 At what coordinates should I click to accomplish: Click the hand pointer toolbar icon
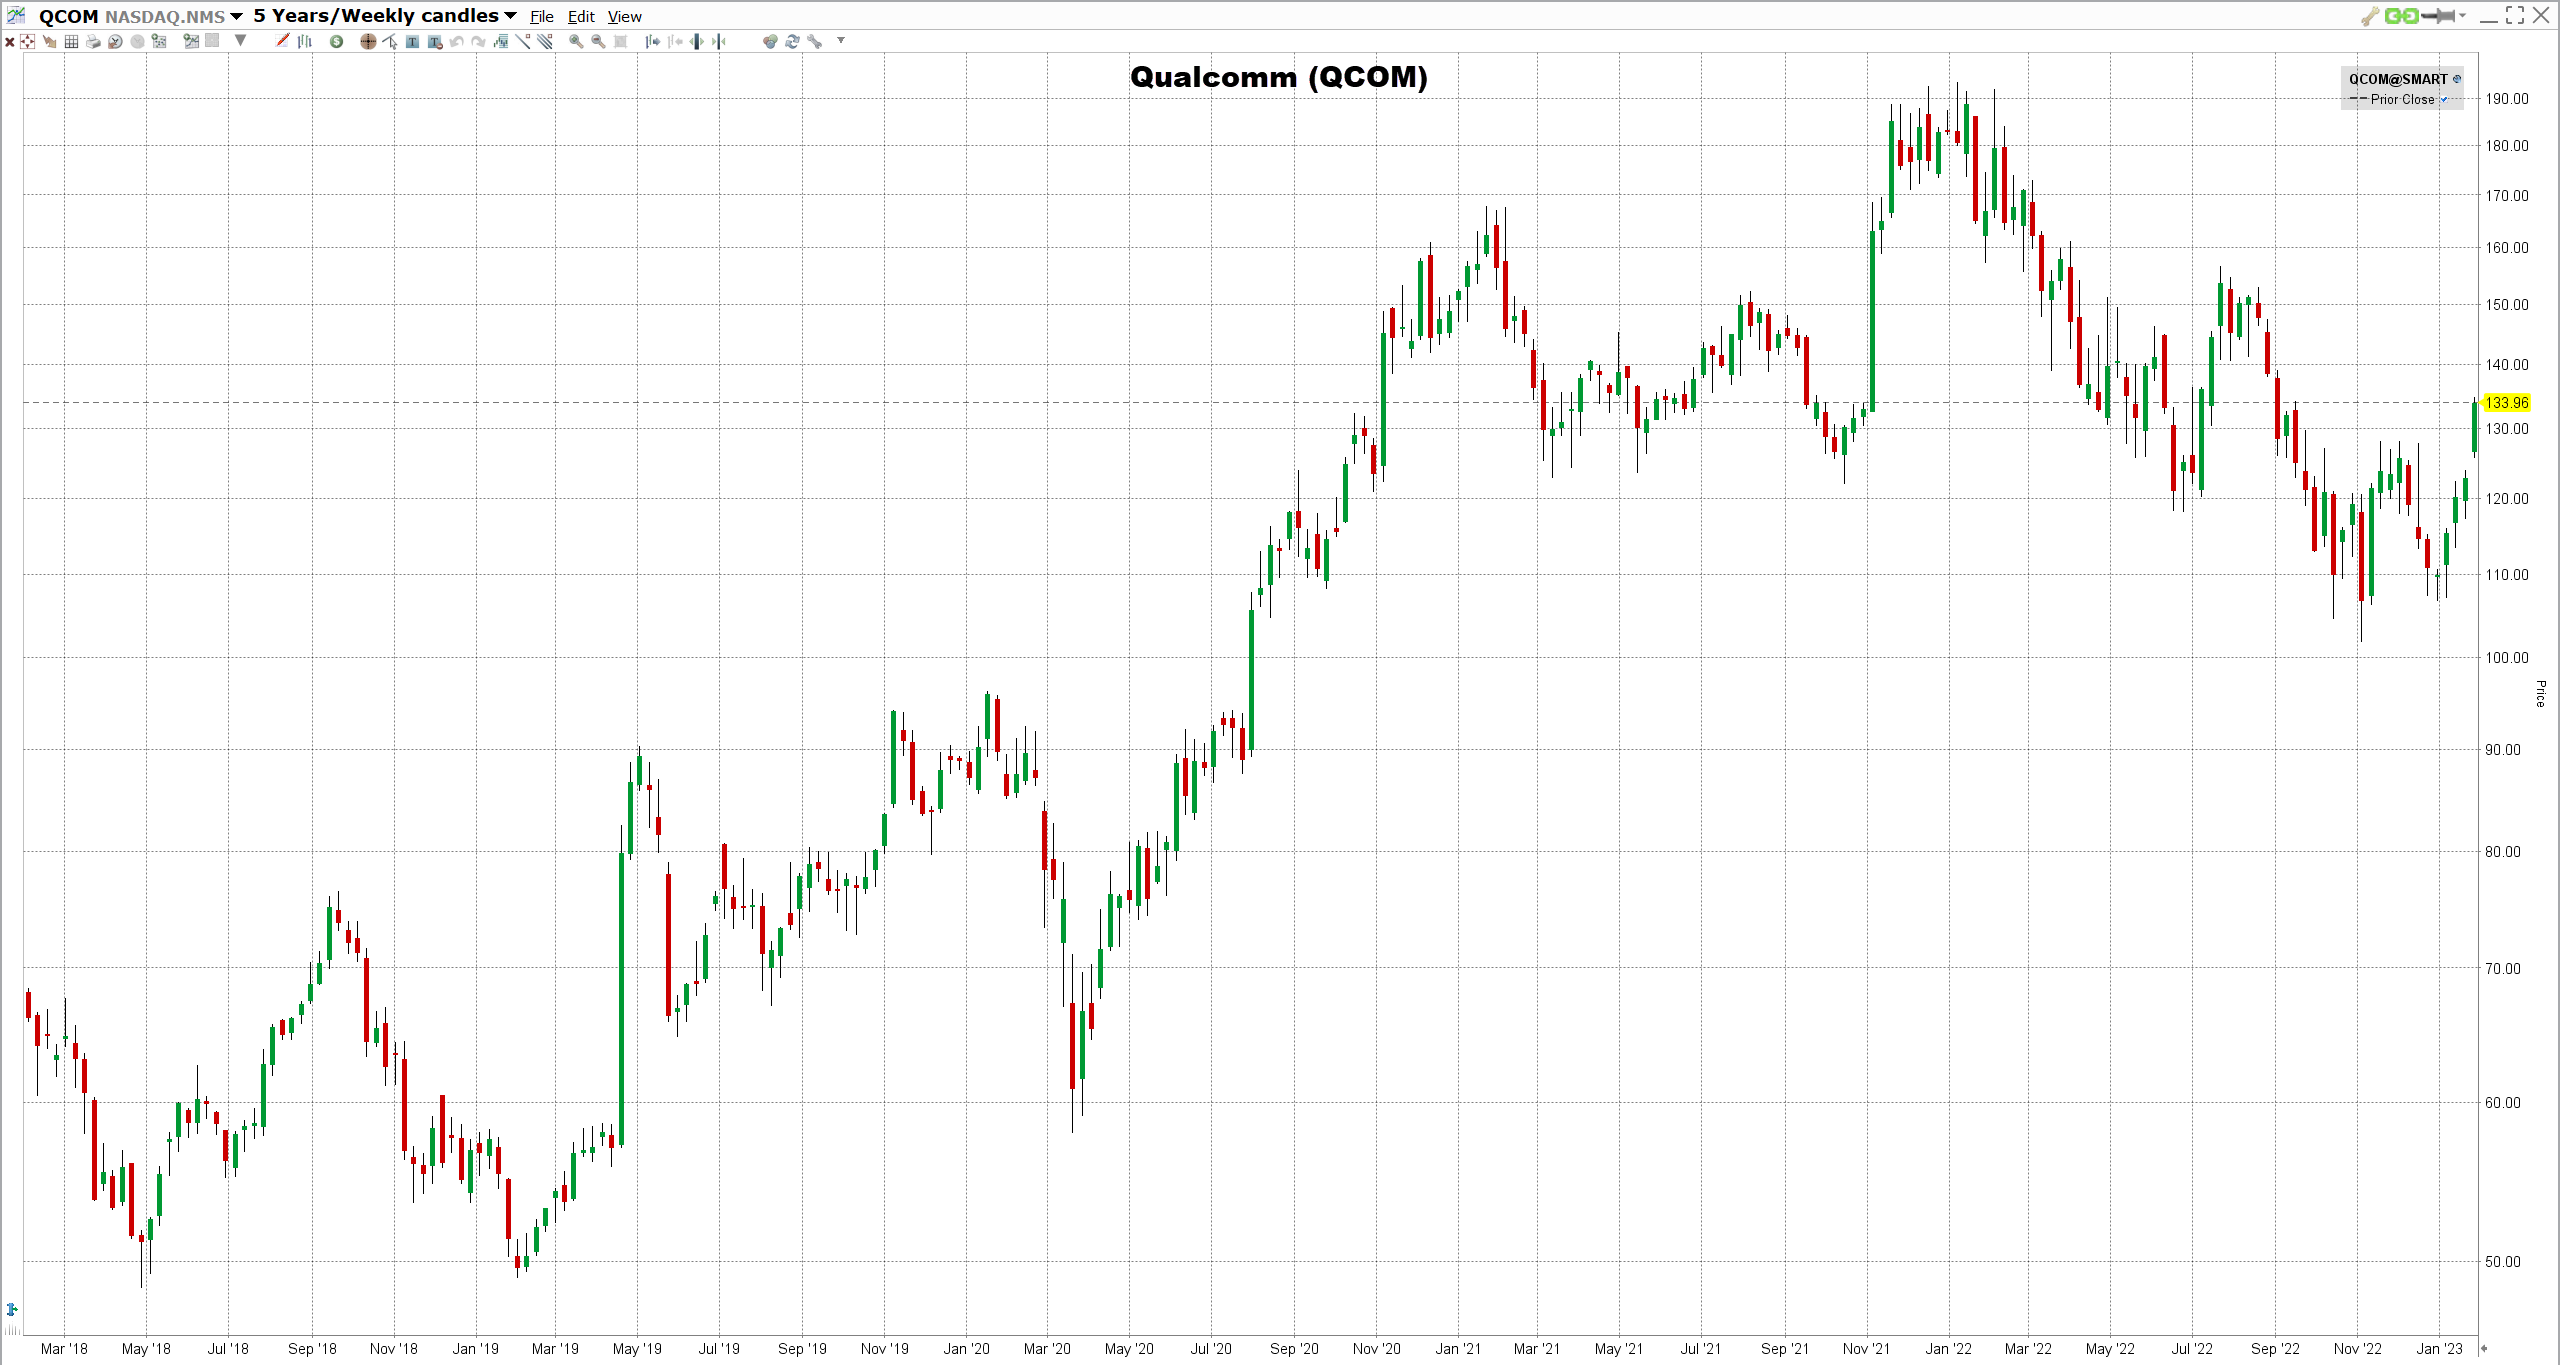[49, 41]
